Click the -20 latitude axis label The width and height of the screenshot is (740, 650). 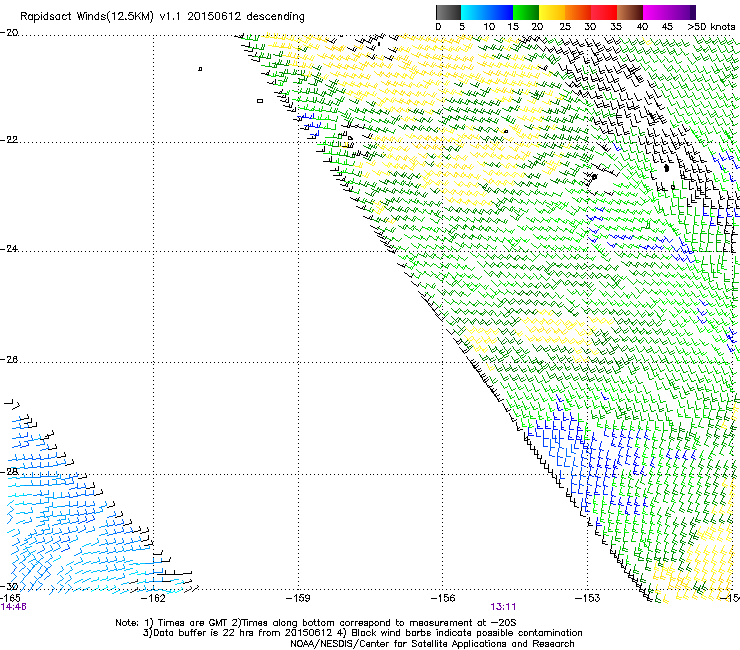click(x=9, y=33)
